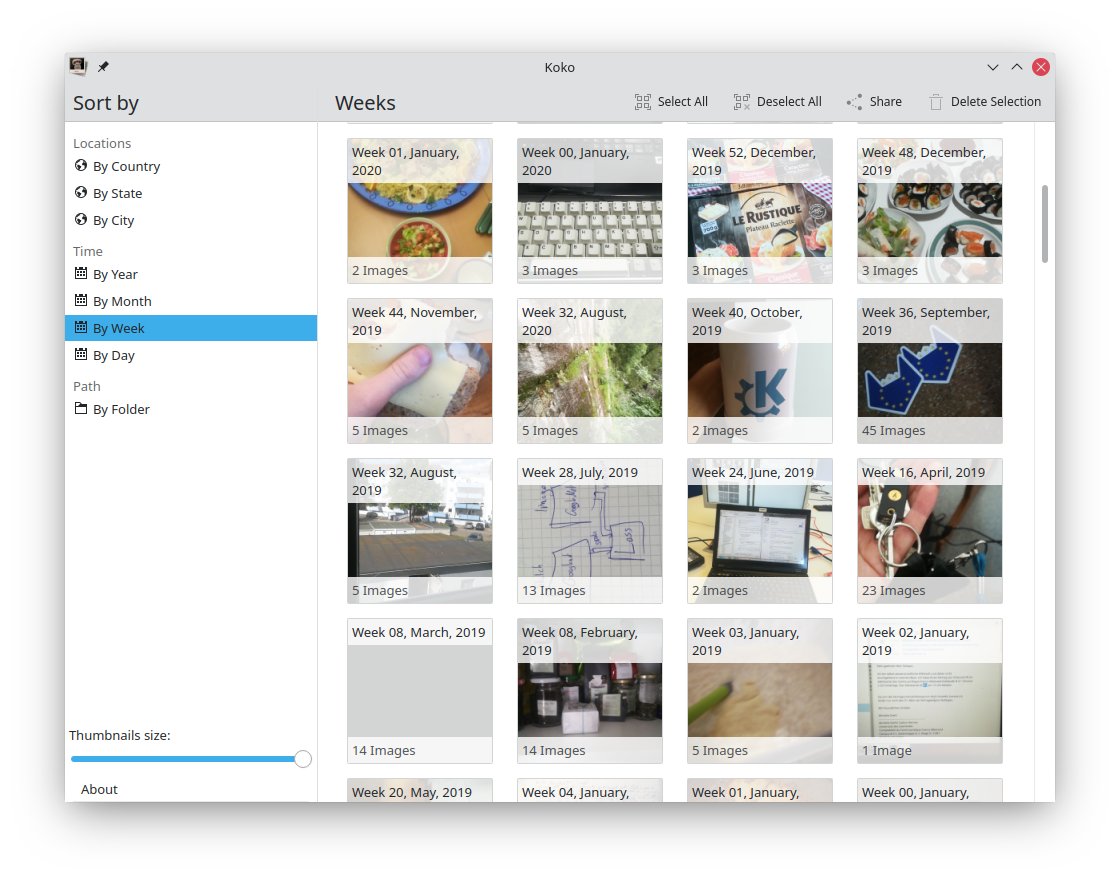The width and height of the screenshot is (1120, 879).
Task: Open the Week 32, August, 2019 album
Action: [419, 531]
